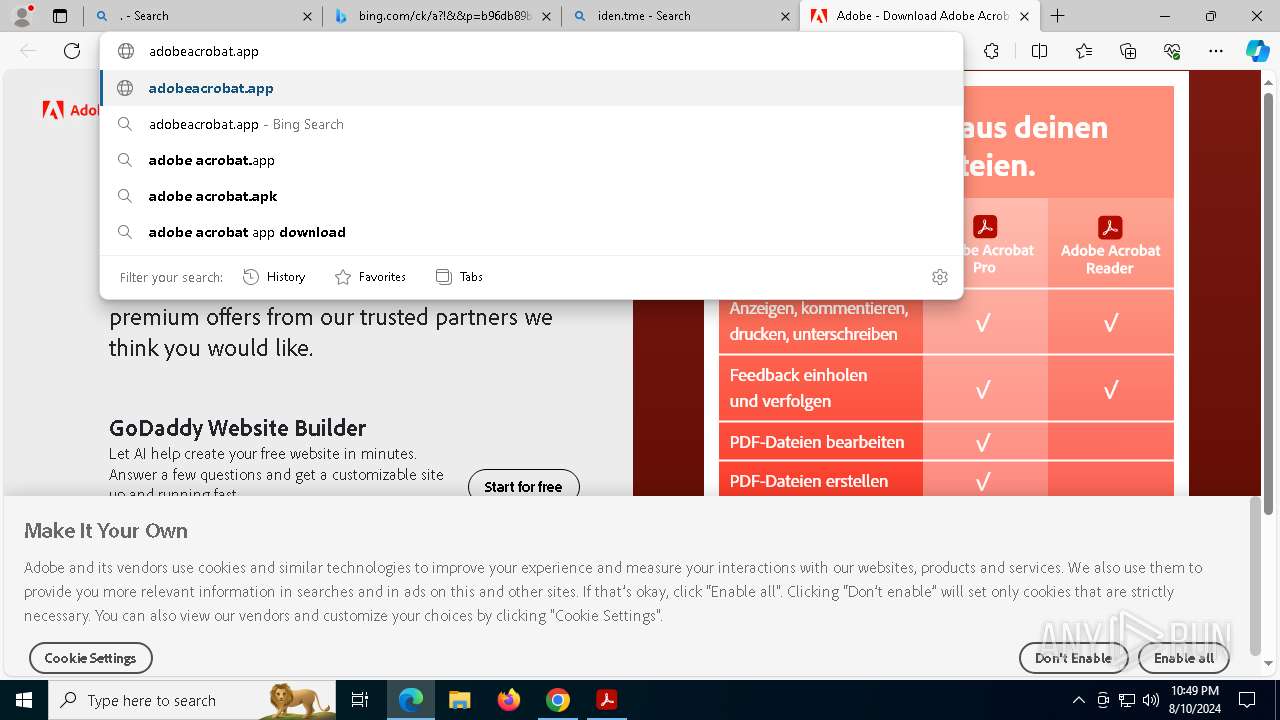1280x720 pixels.
Task: Click the GoDaddy Website Builder heading
Action: coord(238,428)
